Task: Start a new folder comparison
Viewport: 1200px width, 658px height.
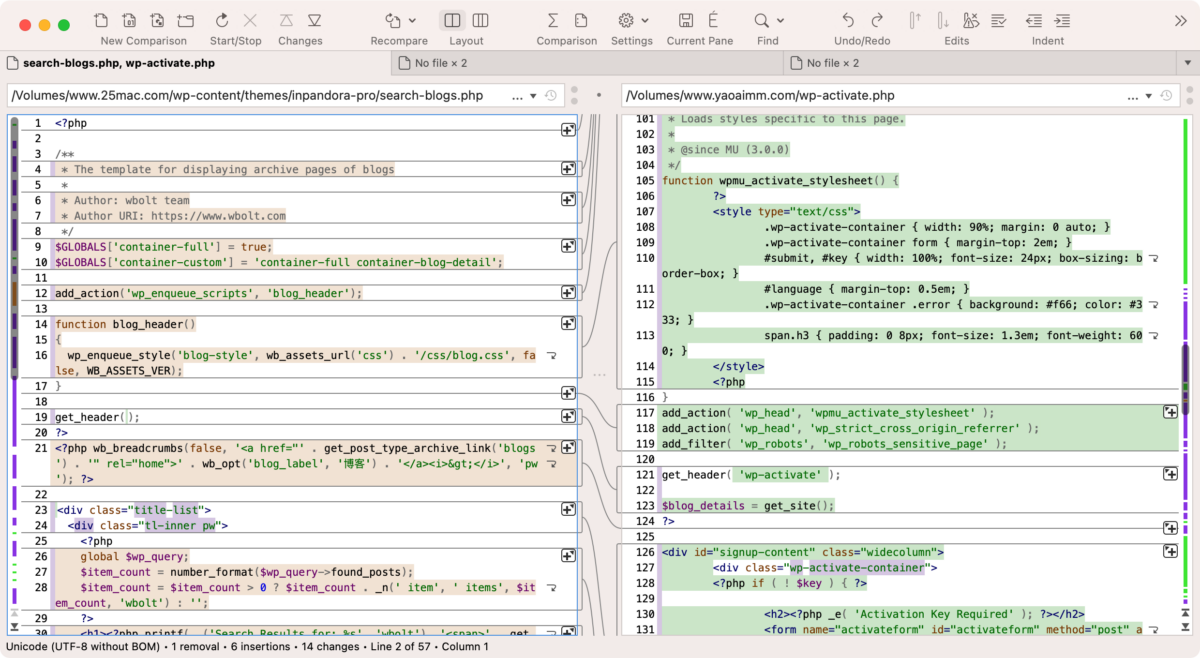Action: pyautogui.click(x=186, y=20)
